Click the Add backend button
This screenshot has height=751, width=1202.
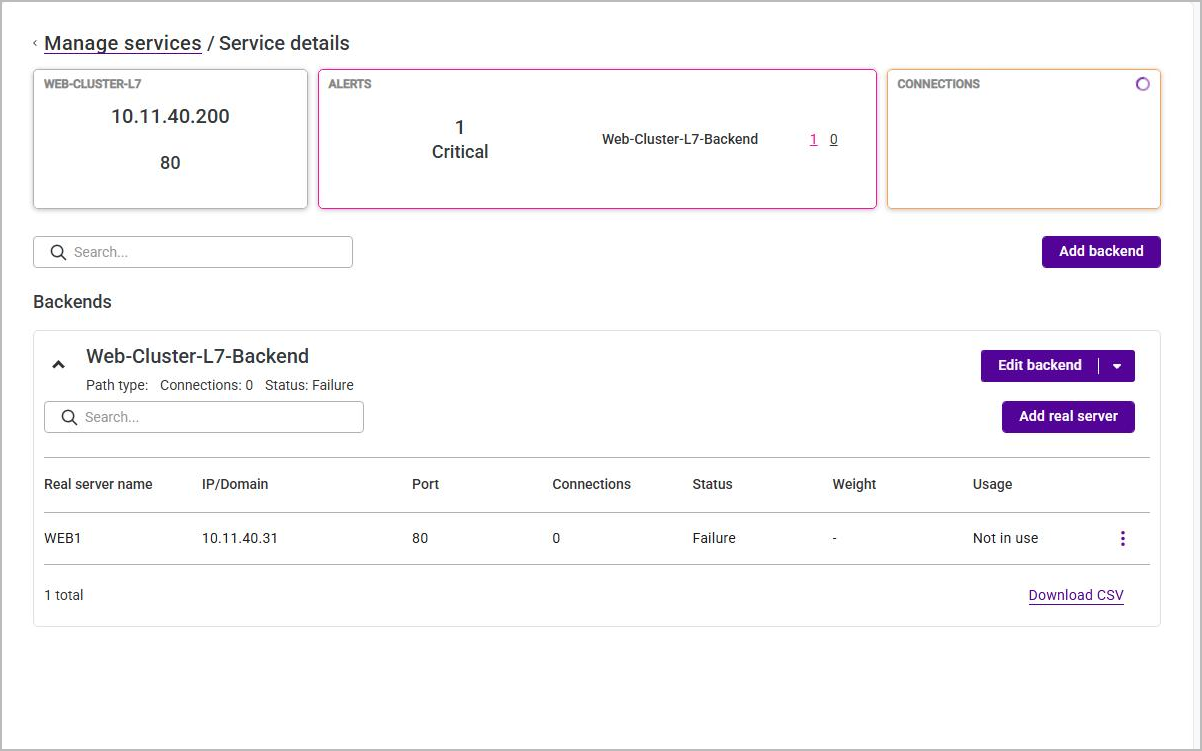(1101, 252)
